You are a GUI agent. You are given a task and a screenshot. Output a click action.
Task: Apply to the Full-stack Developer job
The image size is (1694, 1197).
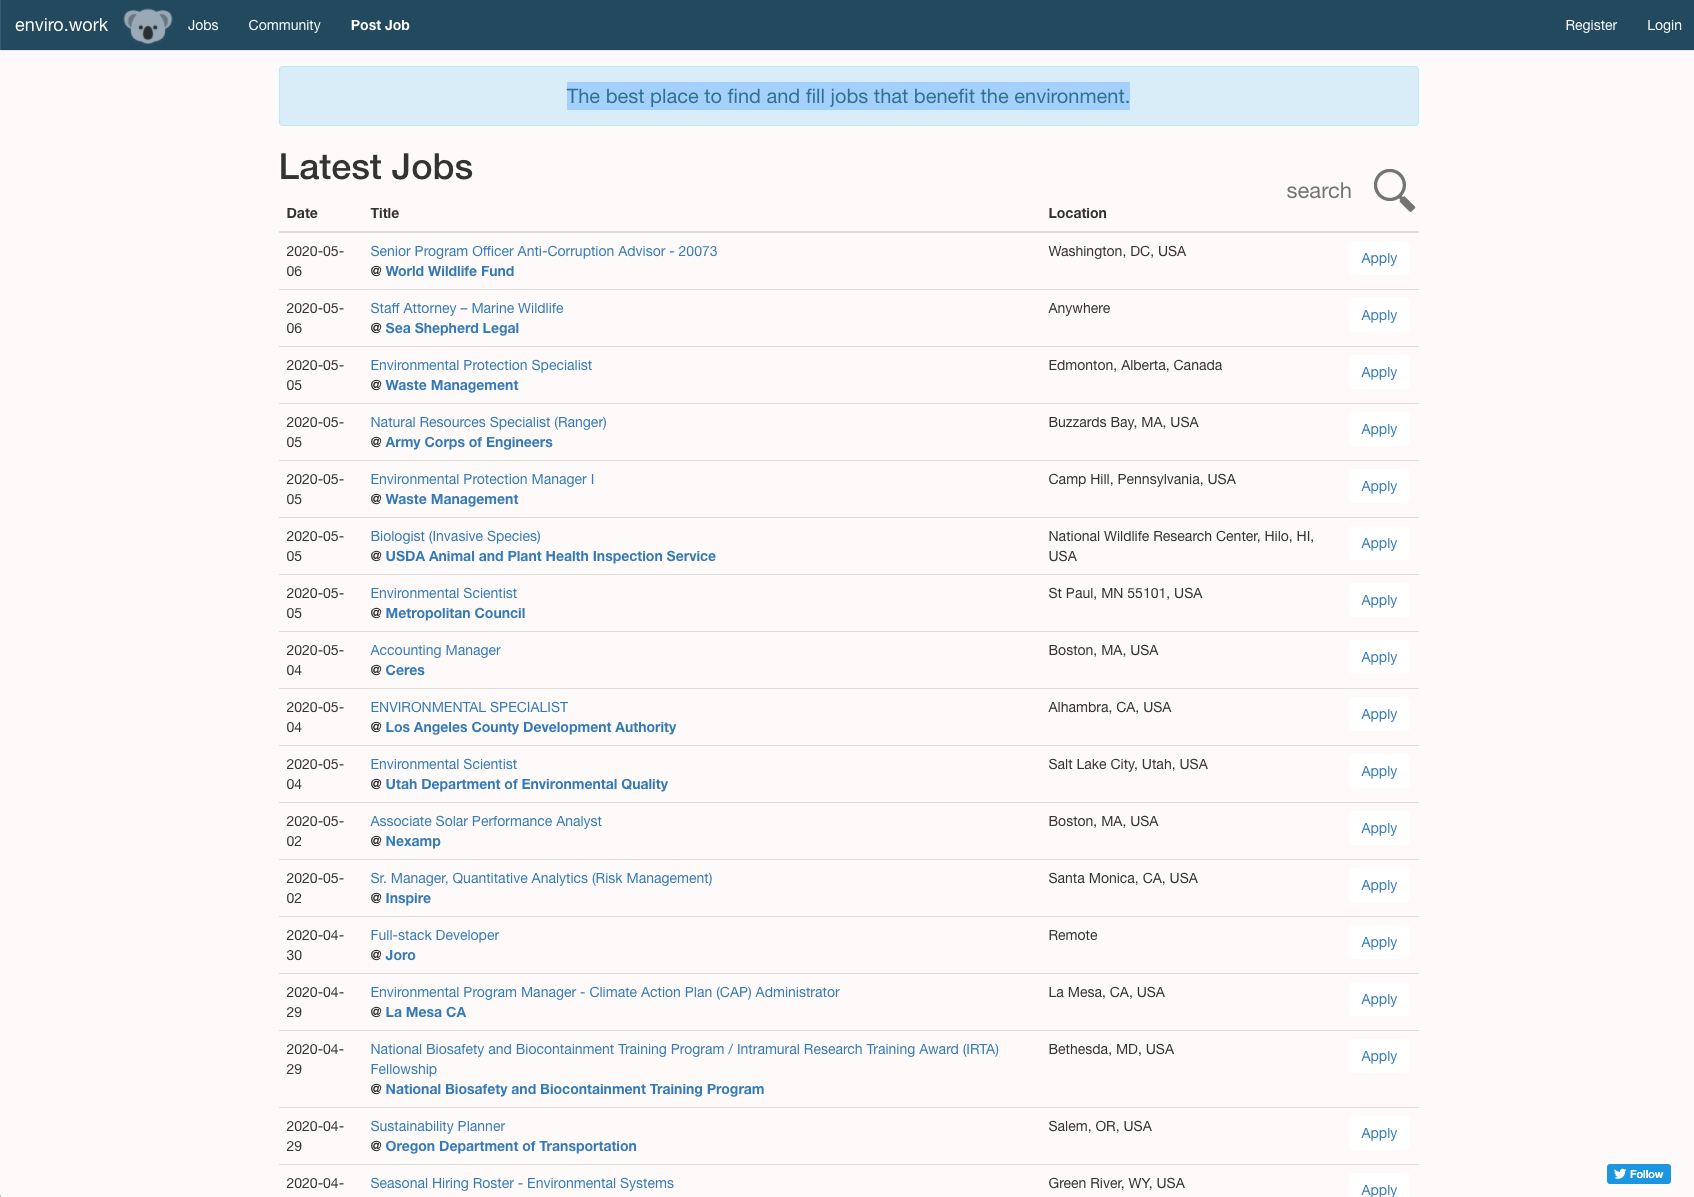click(1378, 942)
